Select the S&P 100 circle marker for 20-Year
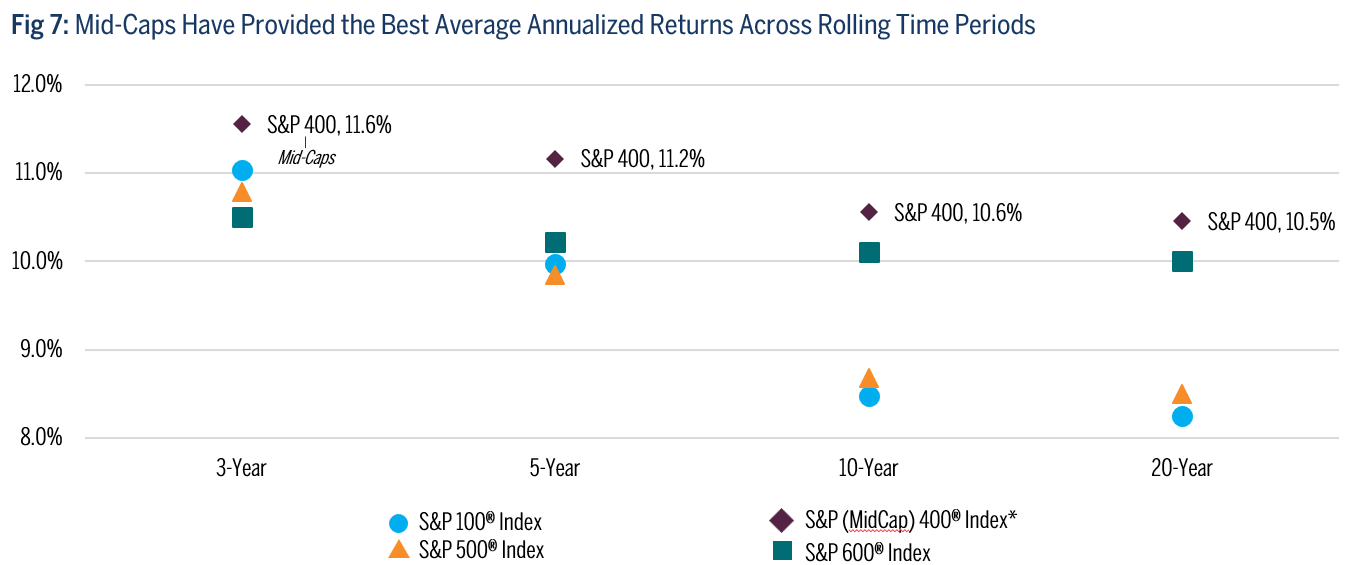This screenshot has width=1350, height=565. click(x=1182, y=416)
